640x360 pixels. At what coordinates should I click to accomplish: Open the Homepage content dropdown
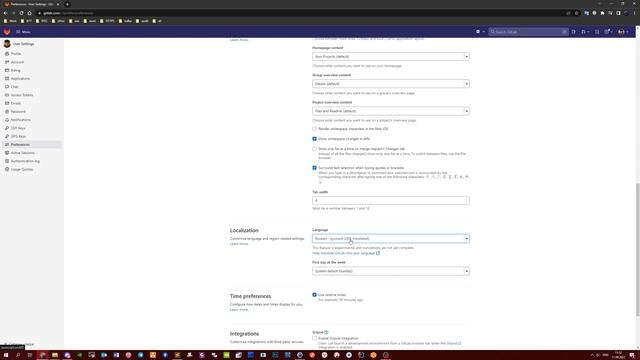(x=391, y=57)
